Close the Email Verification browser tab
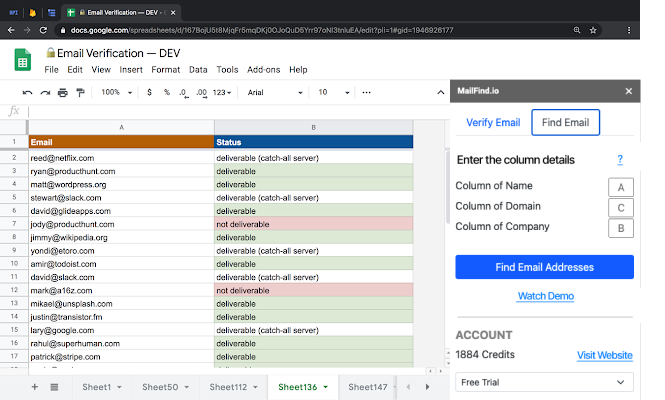This screenshot has height=400, width=665. point(173,13)
